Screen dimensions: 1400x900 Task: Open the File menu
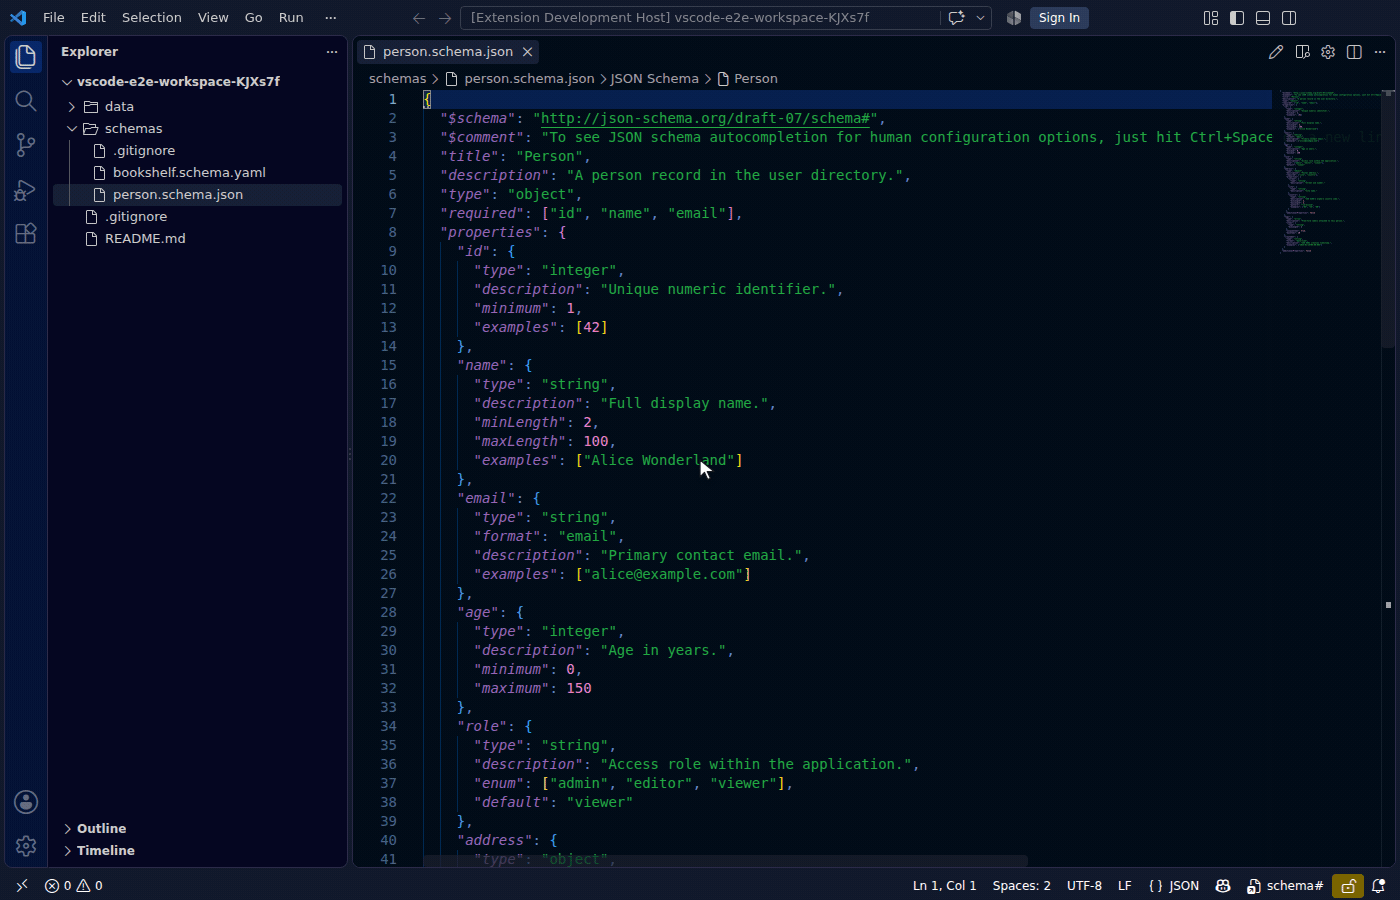click(54, 18)
